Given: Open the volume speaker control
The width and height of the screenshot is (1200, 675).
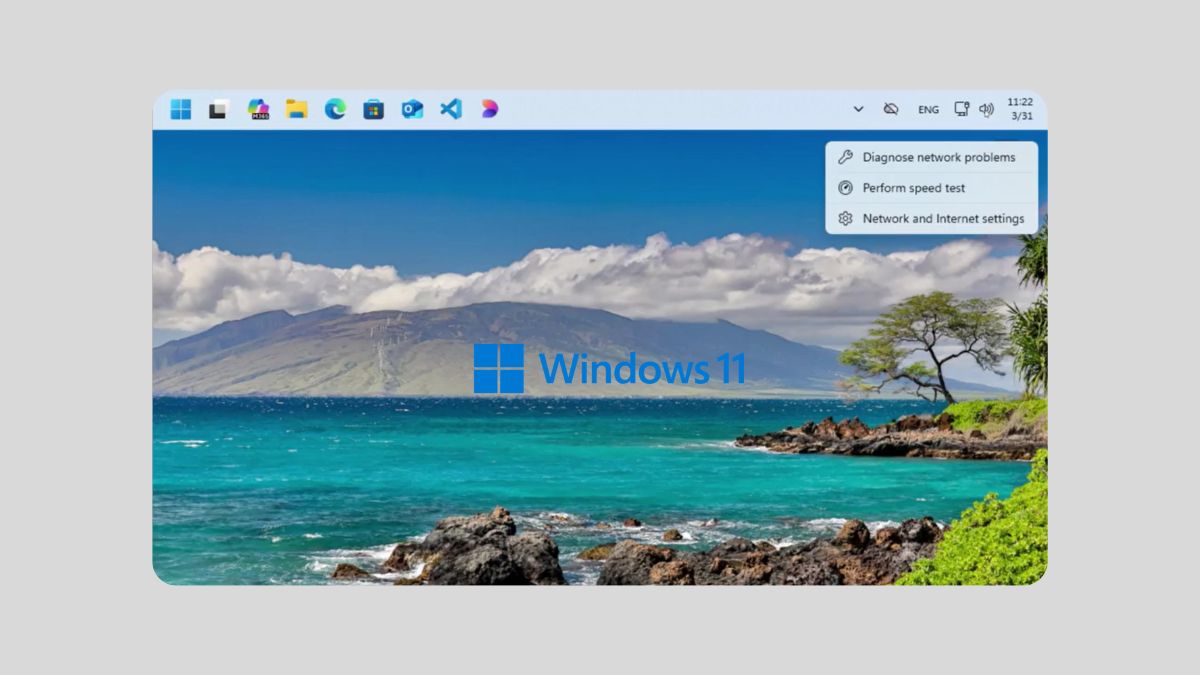Looking at the screenshot, I should [986, 109].
